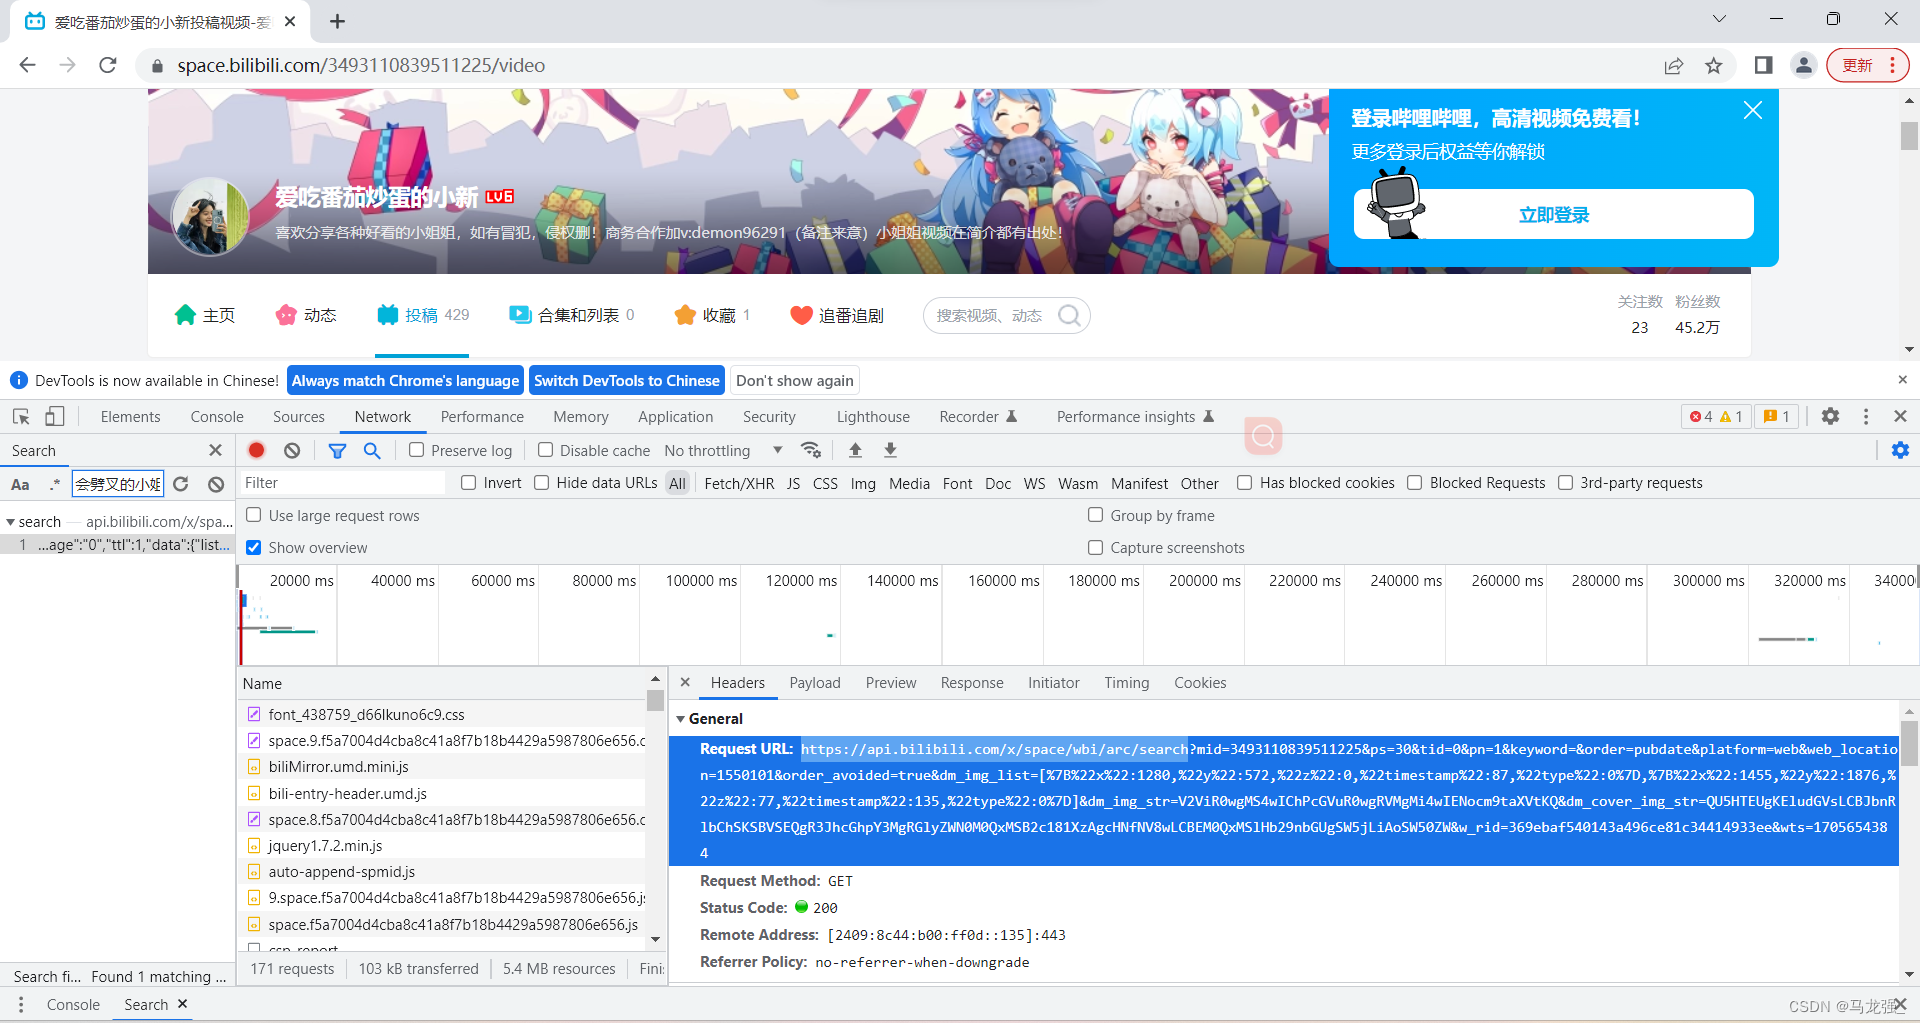This screenshot has height=1023, width=1920.
Task: Check the Invert filter checkbox
Action: 468,483
